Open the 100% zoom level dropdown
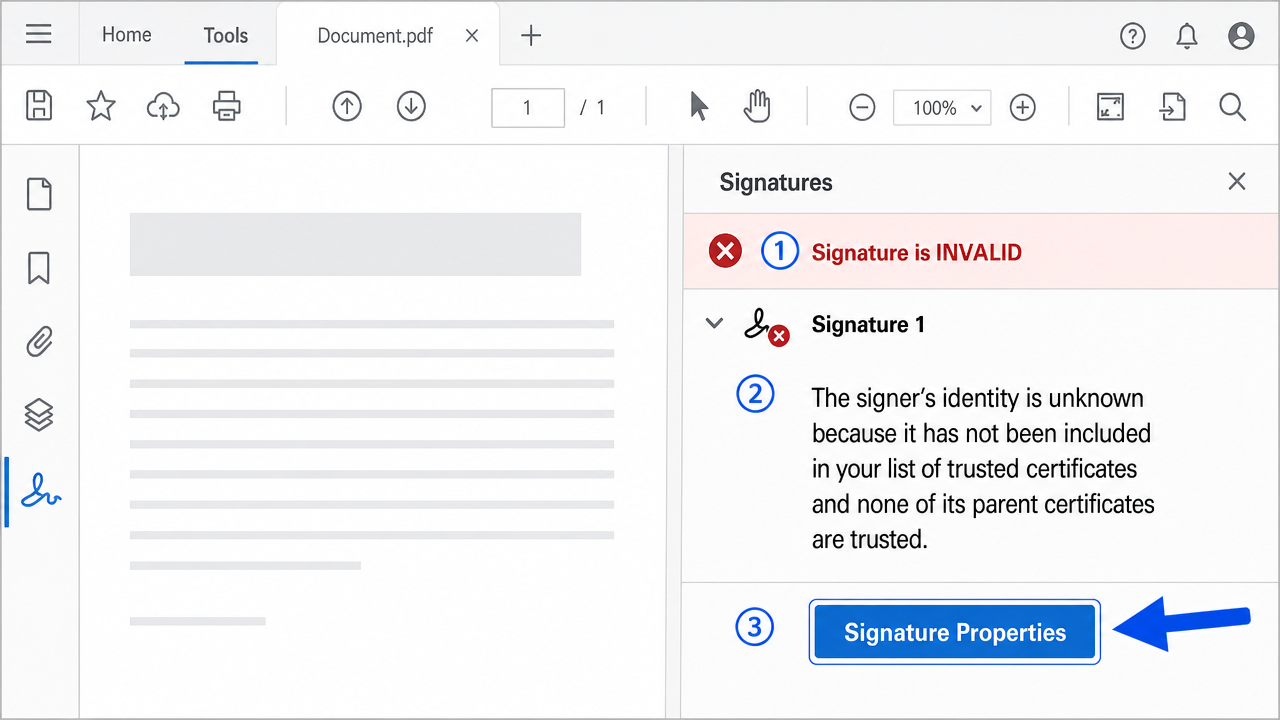 tap(942, 108)
